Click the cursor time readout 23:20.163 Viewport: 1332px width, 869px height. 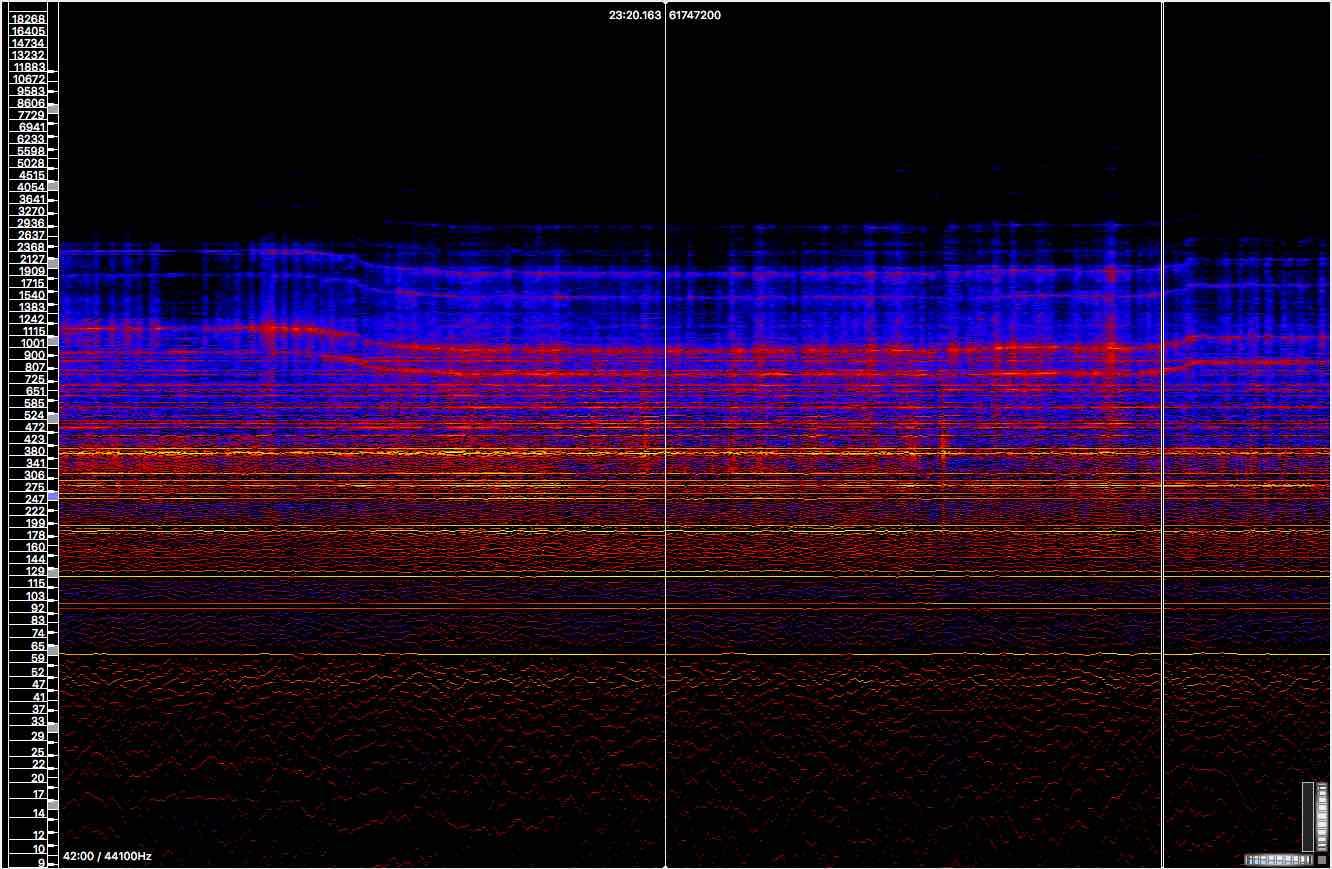click(x=633, y=14)
